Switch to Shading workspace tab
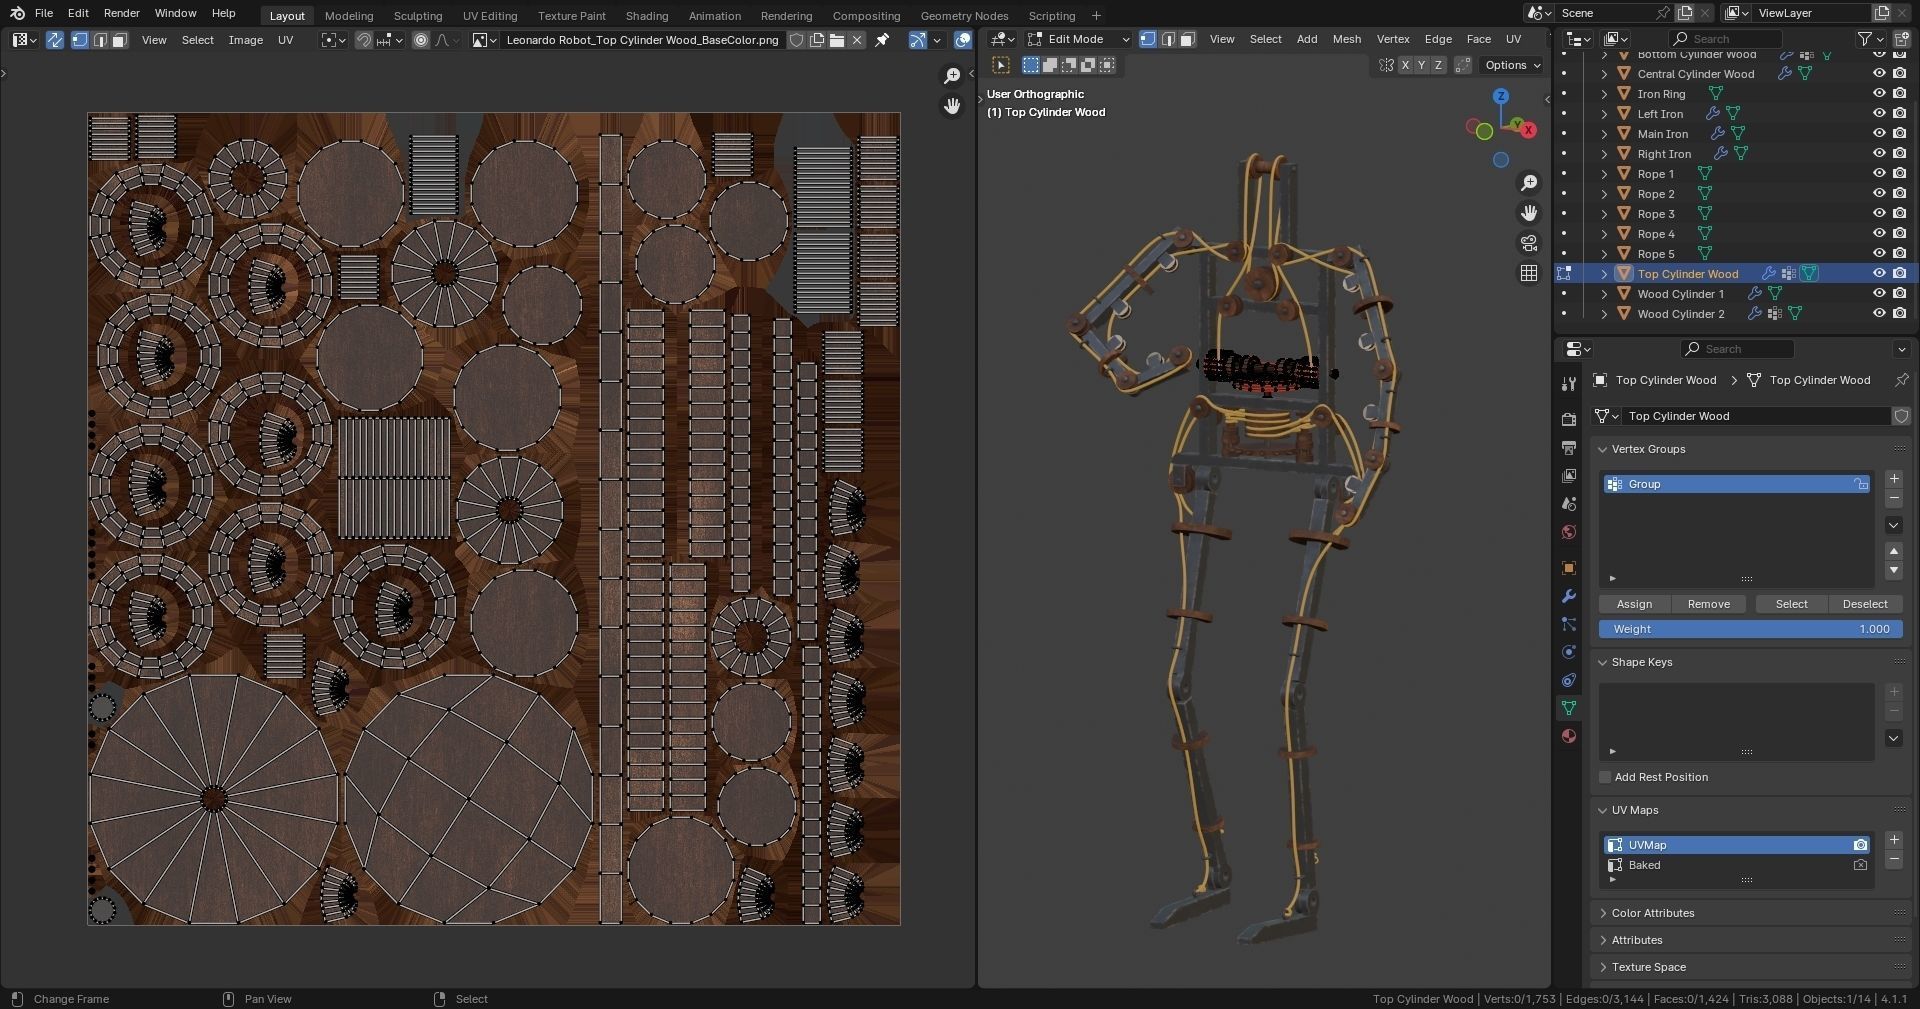Viewport: 1920px width, 1009px height. (647, 16)
